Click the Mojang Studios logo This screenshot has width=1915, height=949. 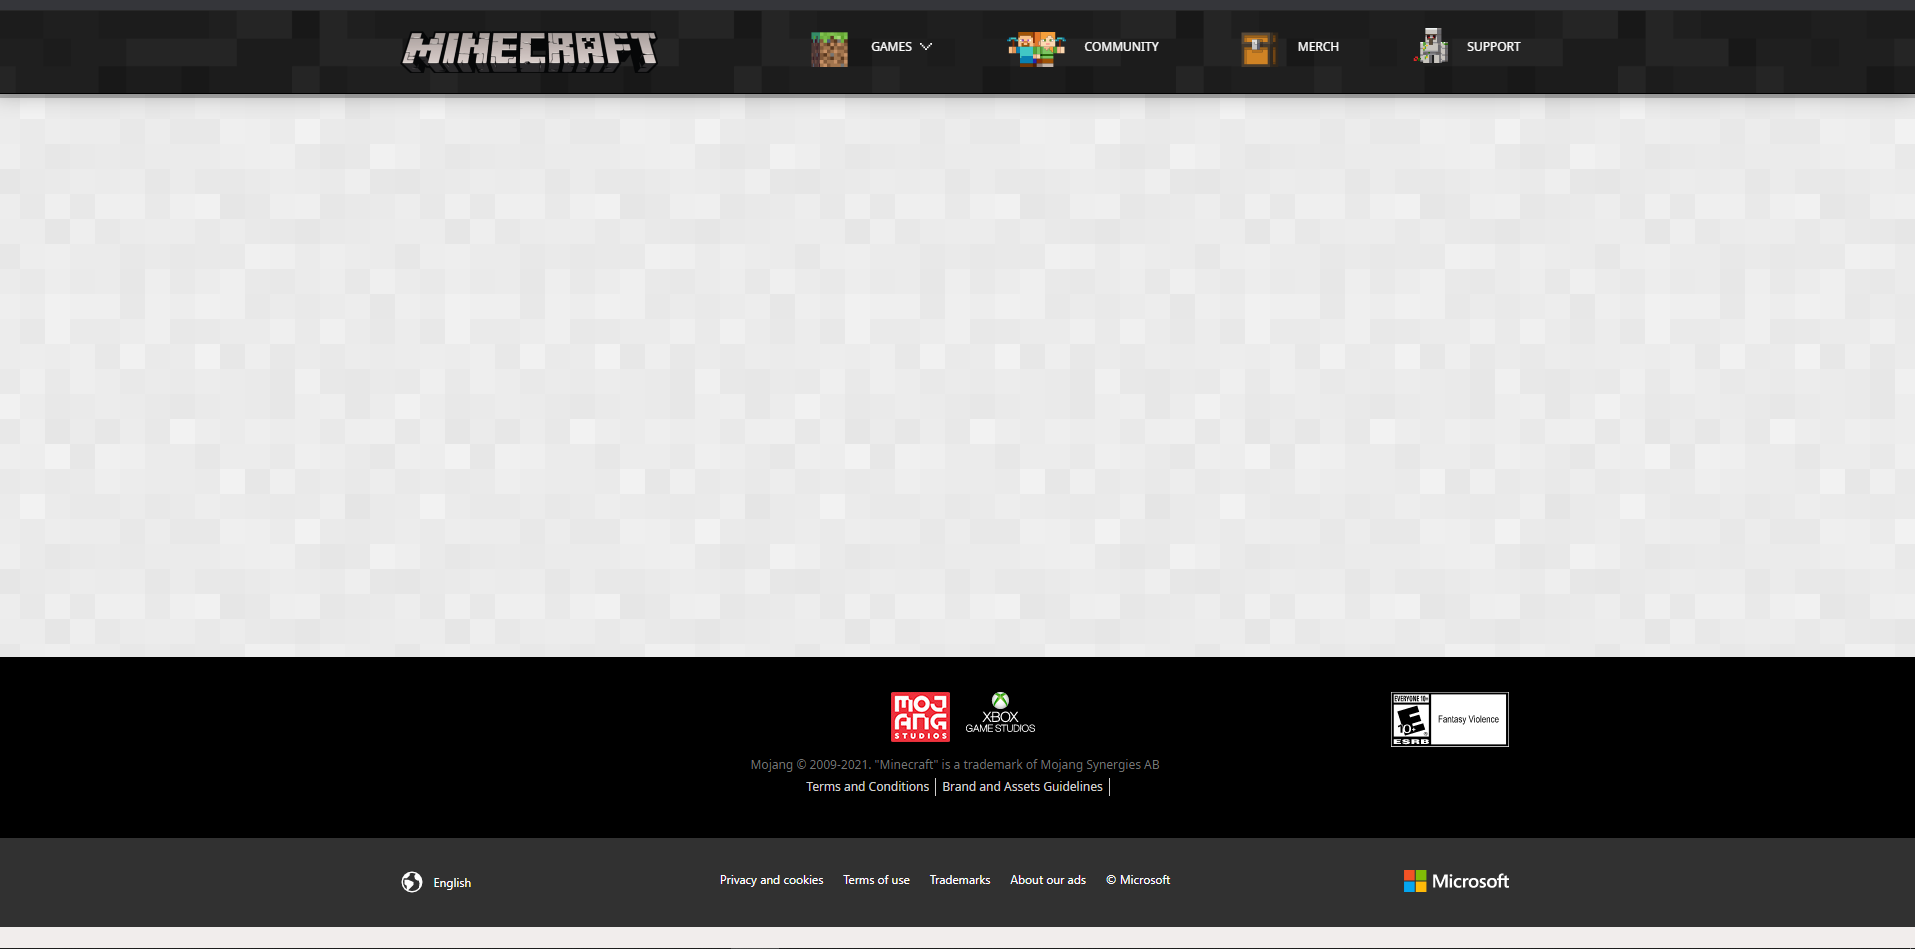tap(920, 717)
